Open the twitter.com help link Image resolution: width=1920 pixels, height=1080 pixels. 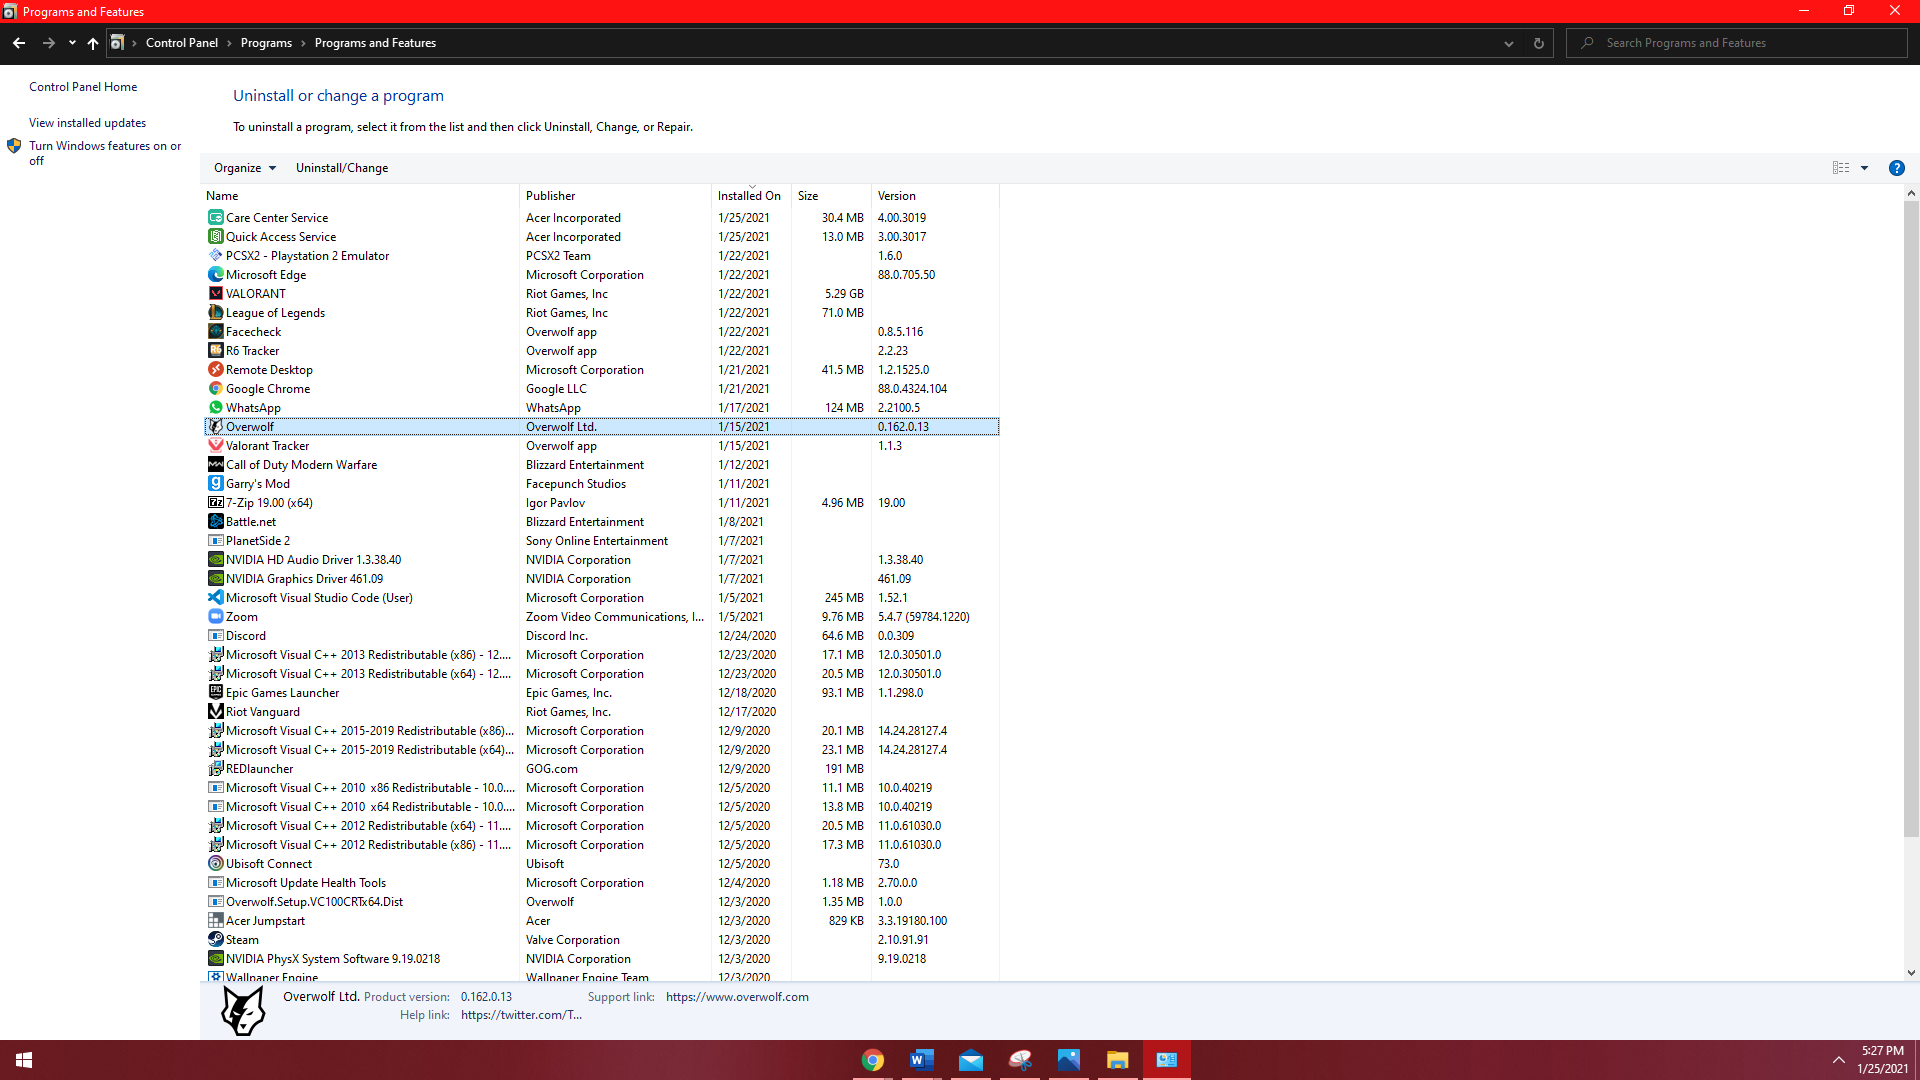tap(521, 1015)
